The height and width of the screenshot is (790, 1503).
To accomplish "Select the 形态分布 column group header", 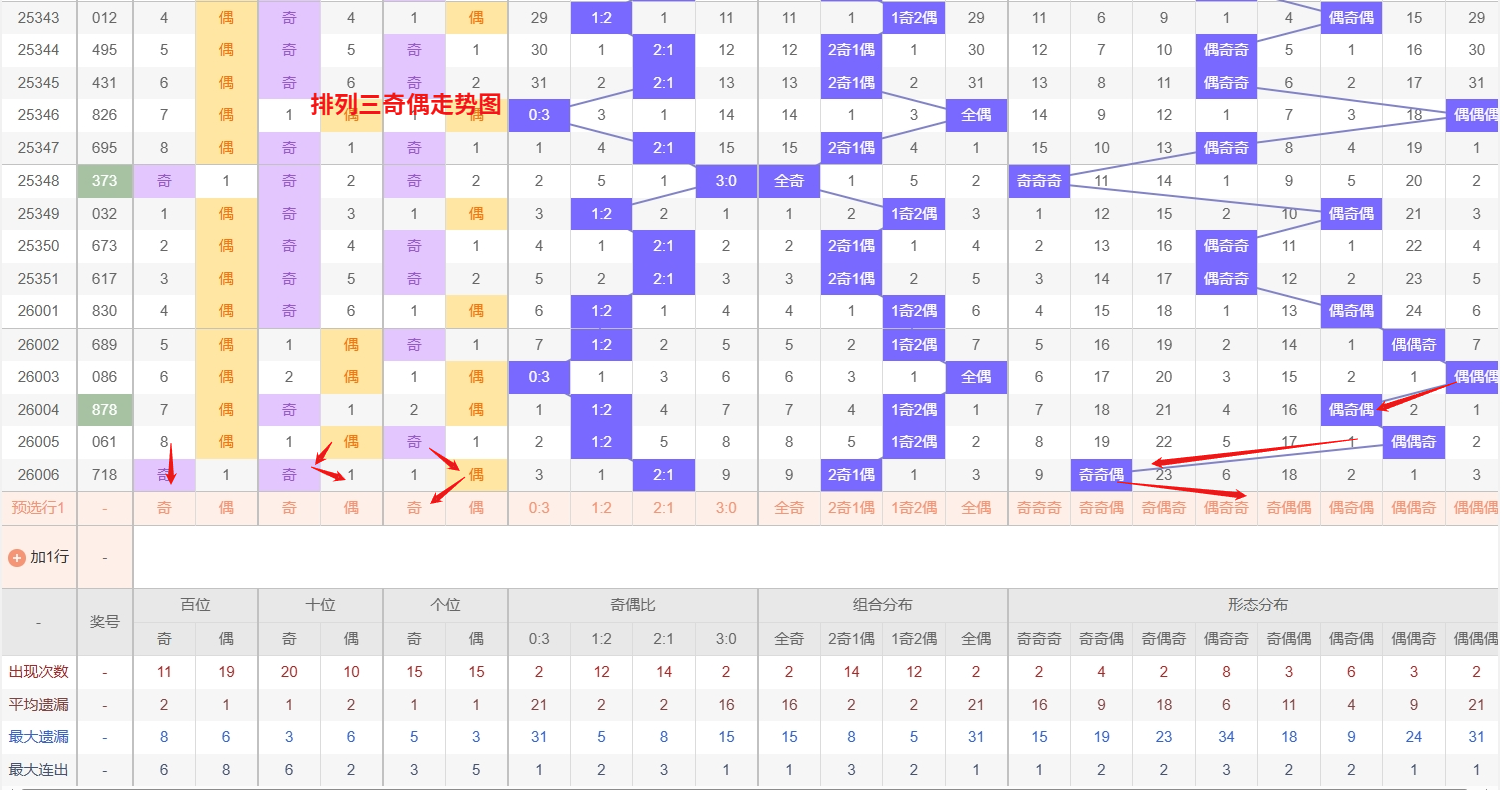I will [x=1257, y=605].
